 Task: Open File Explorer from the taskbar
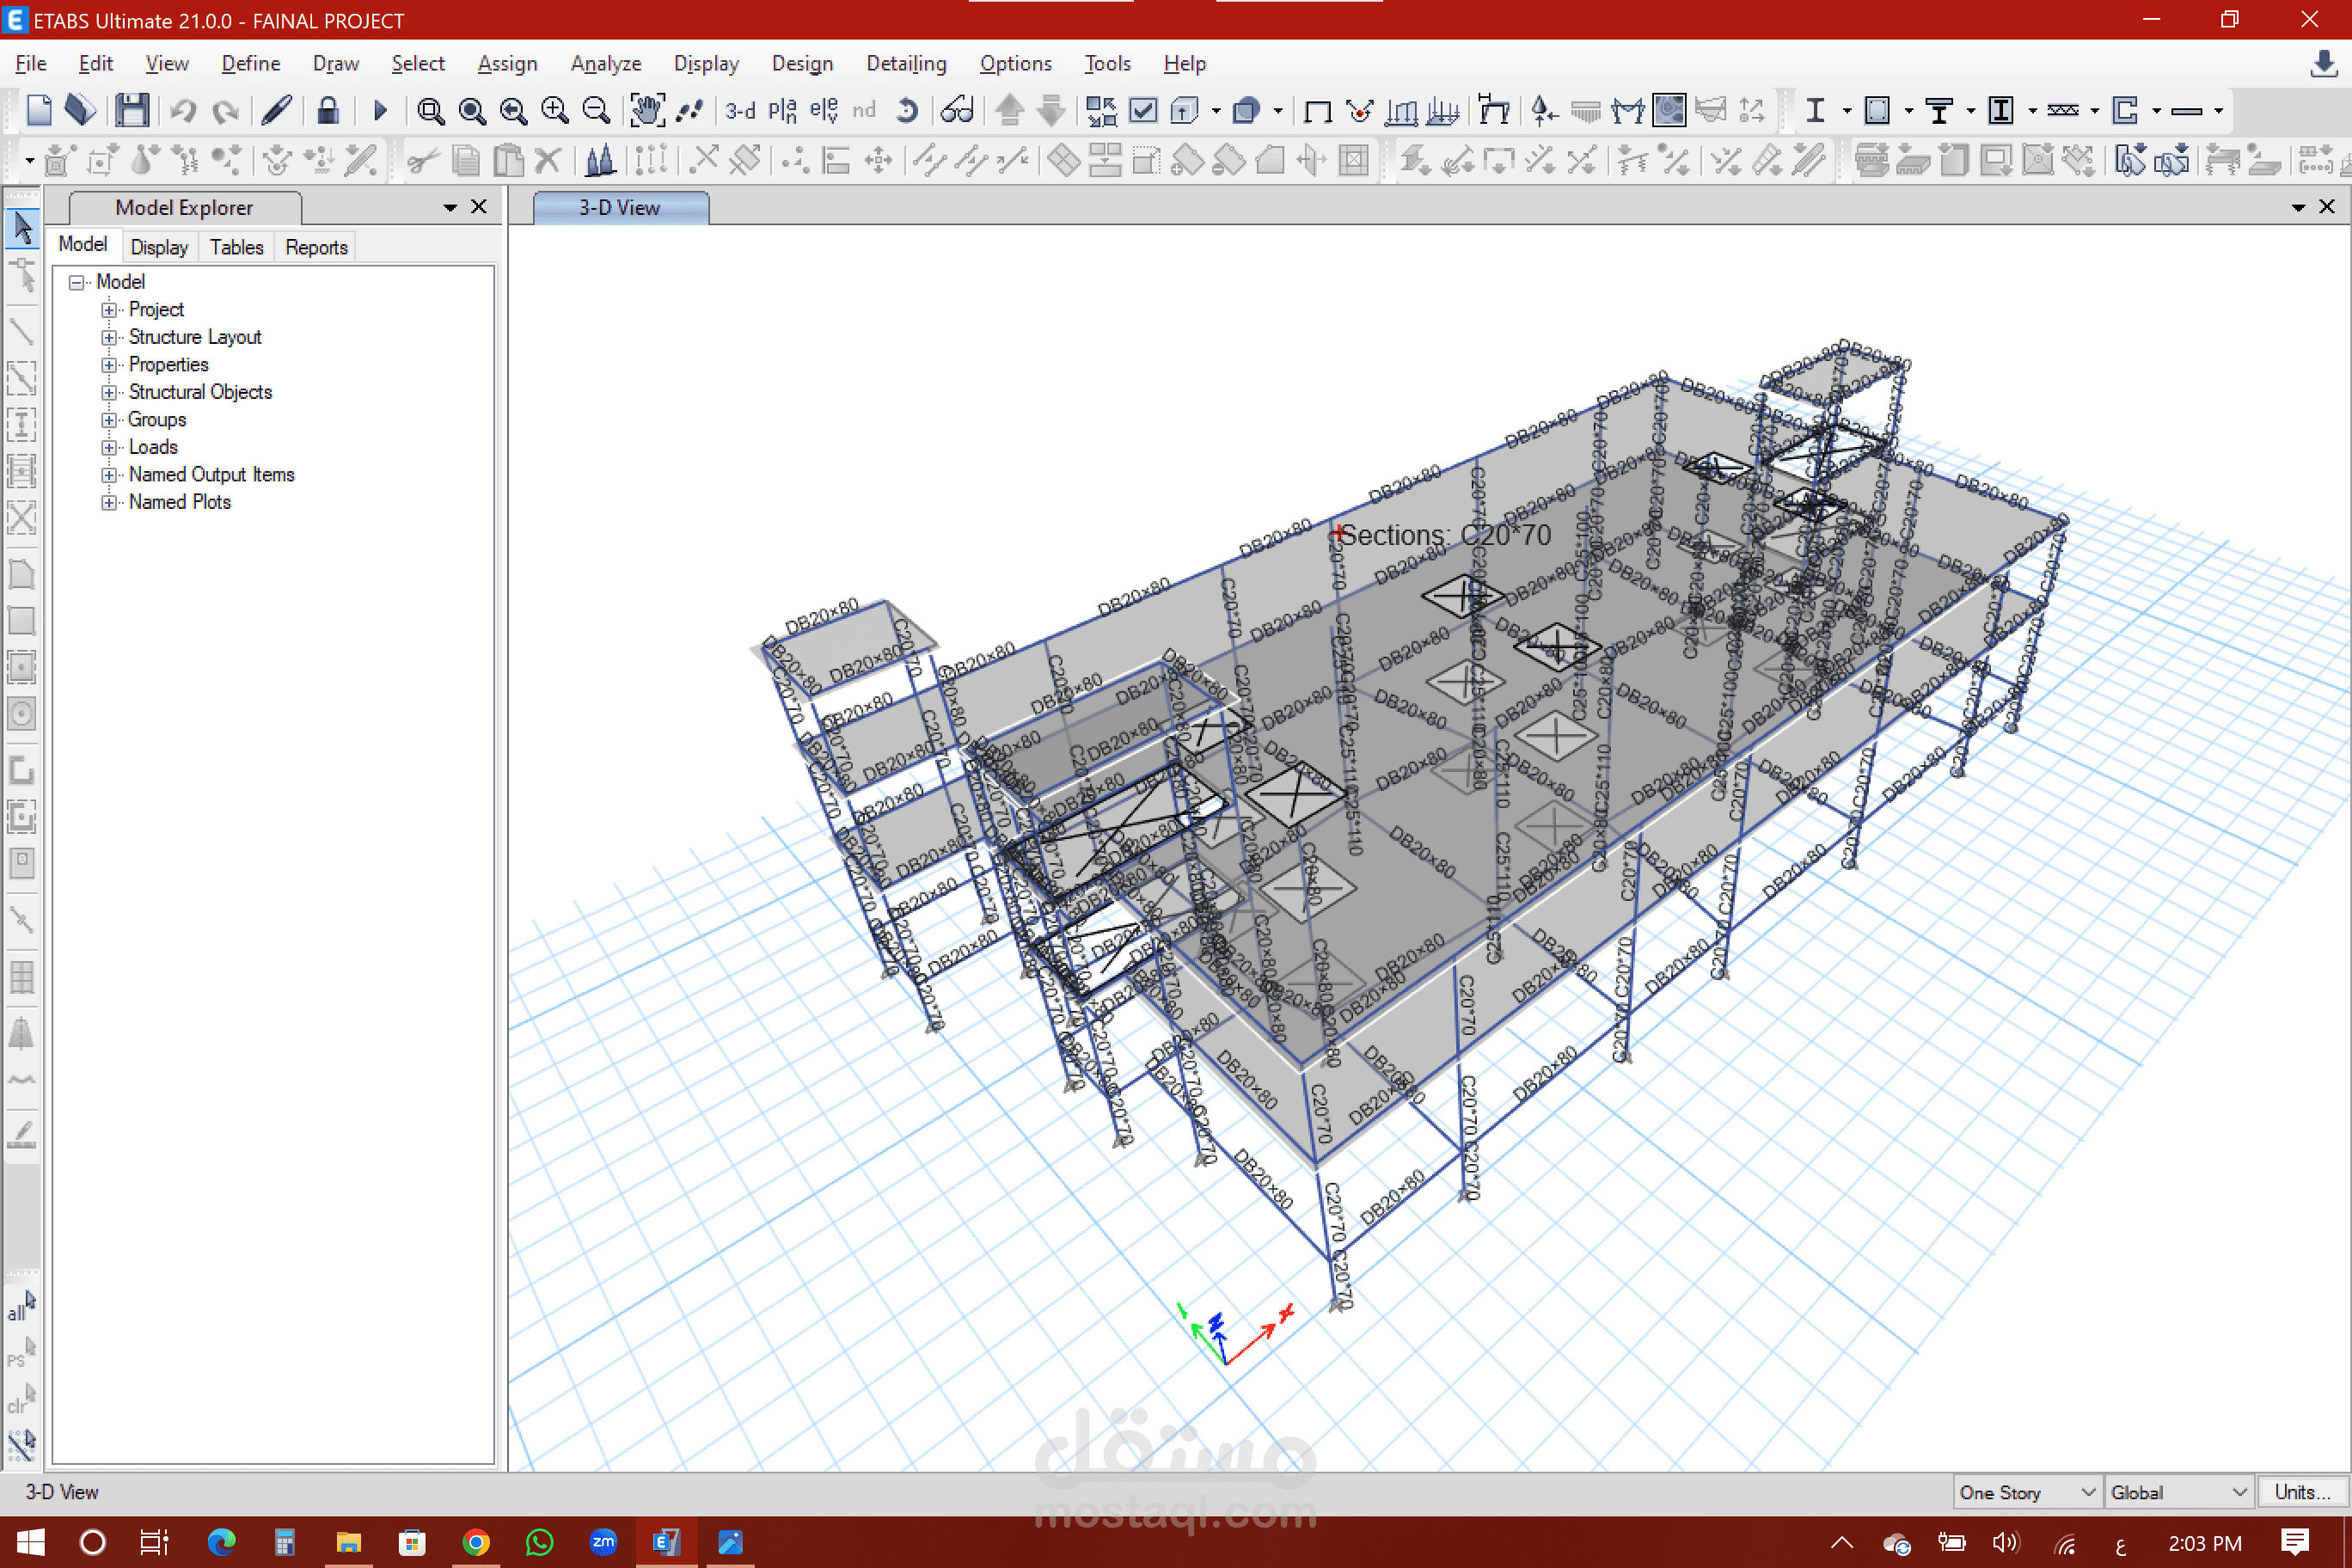pos(348,1542)
